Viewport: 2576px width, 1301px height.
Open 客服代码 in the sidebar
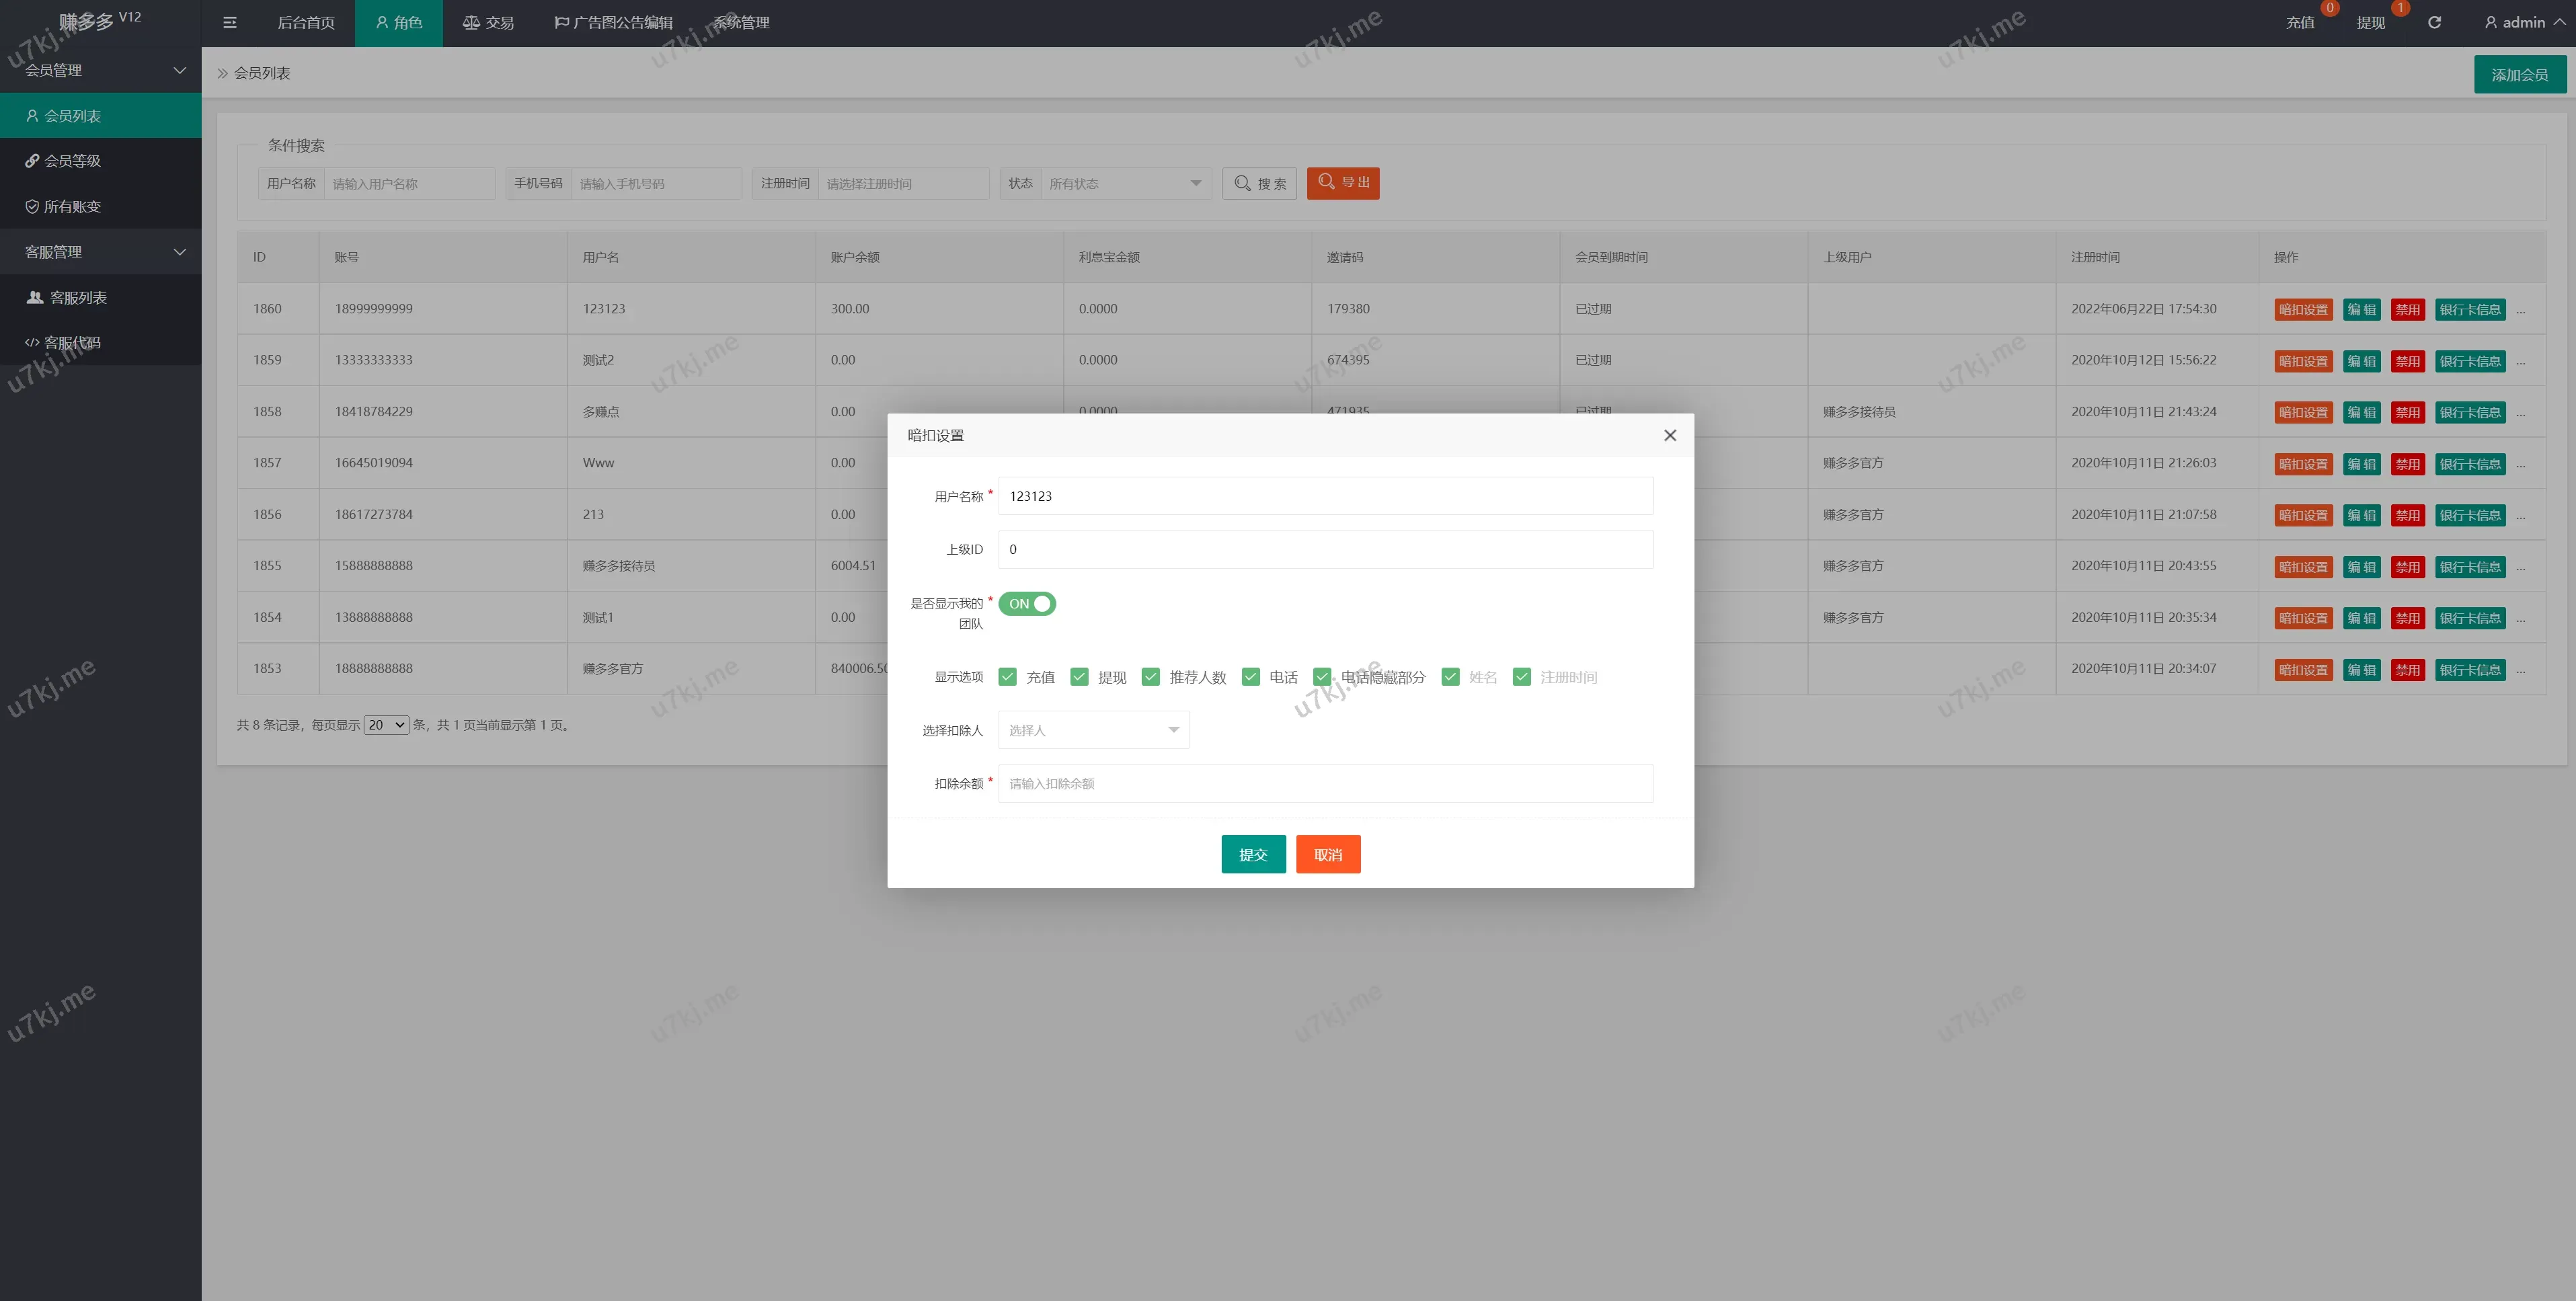pos(72,342)
